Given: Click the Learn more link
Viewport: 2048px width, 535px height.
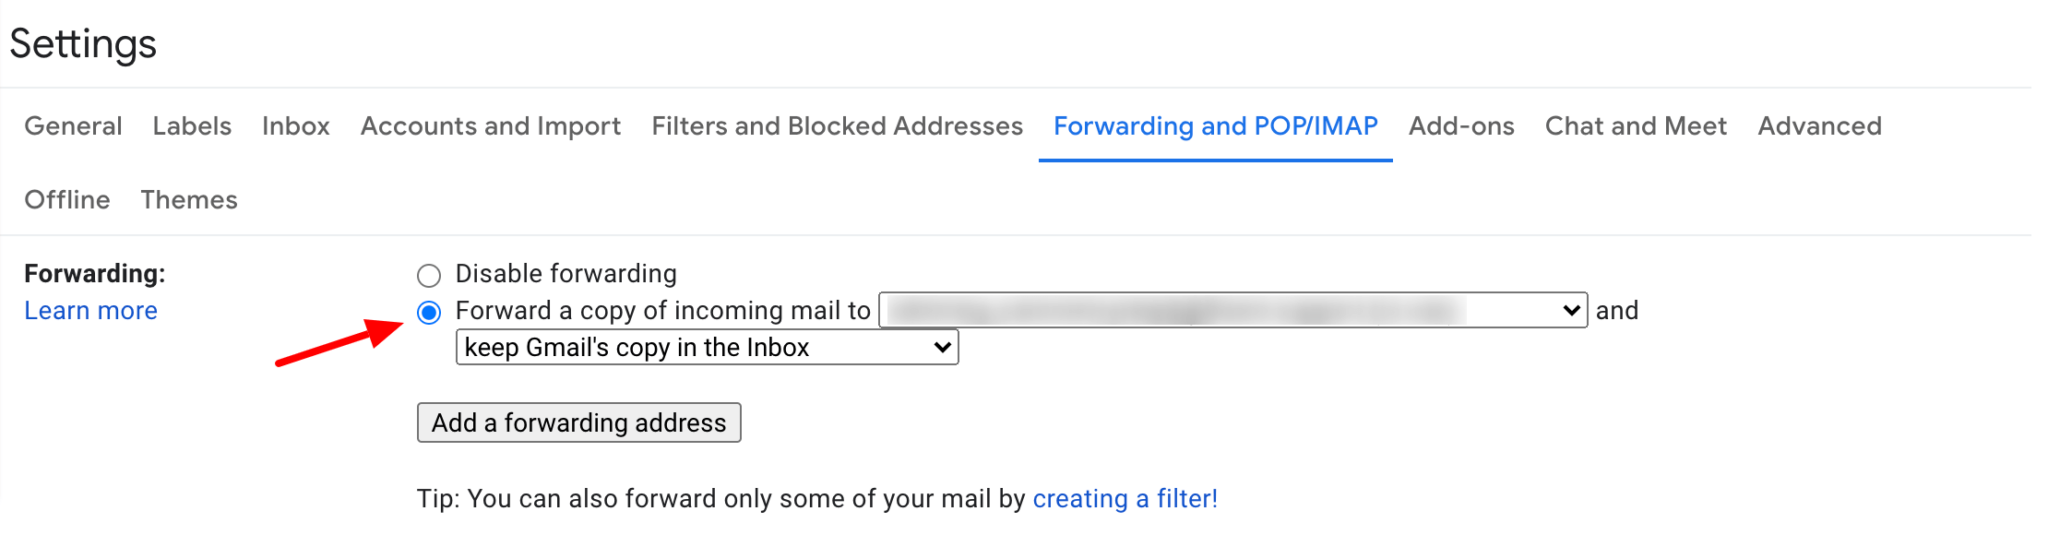Looking at the screenshot, I should click(91, 311).
